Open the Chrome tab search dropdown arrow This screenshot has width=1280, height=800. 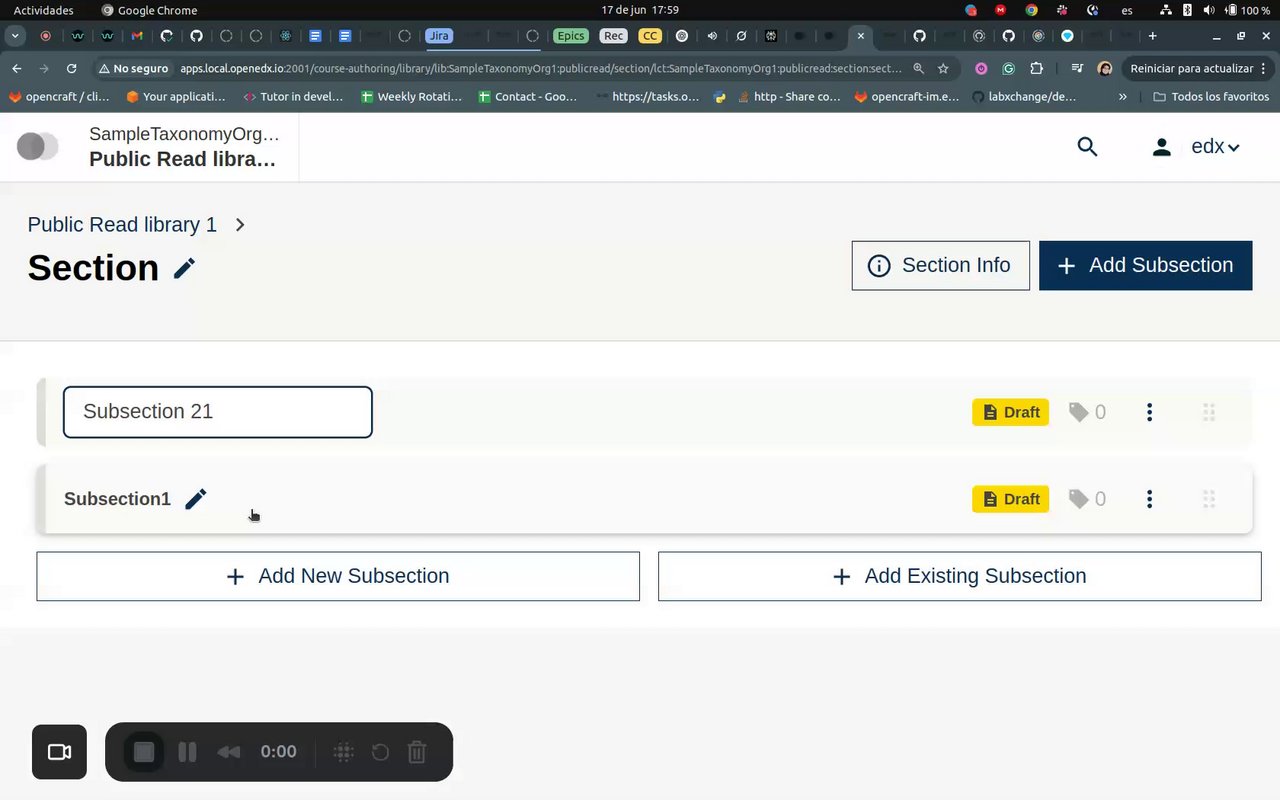click(x=15, y=36)
